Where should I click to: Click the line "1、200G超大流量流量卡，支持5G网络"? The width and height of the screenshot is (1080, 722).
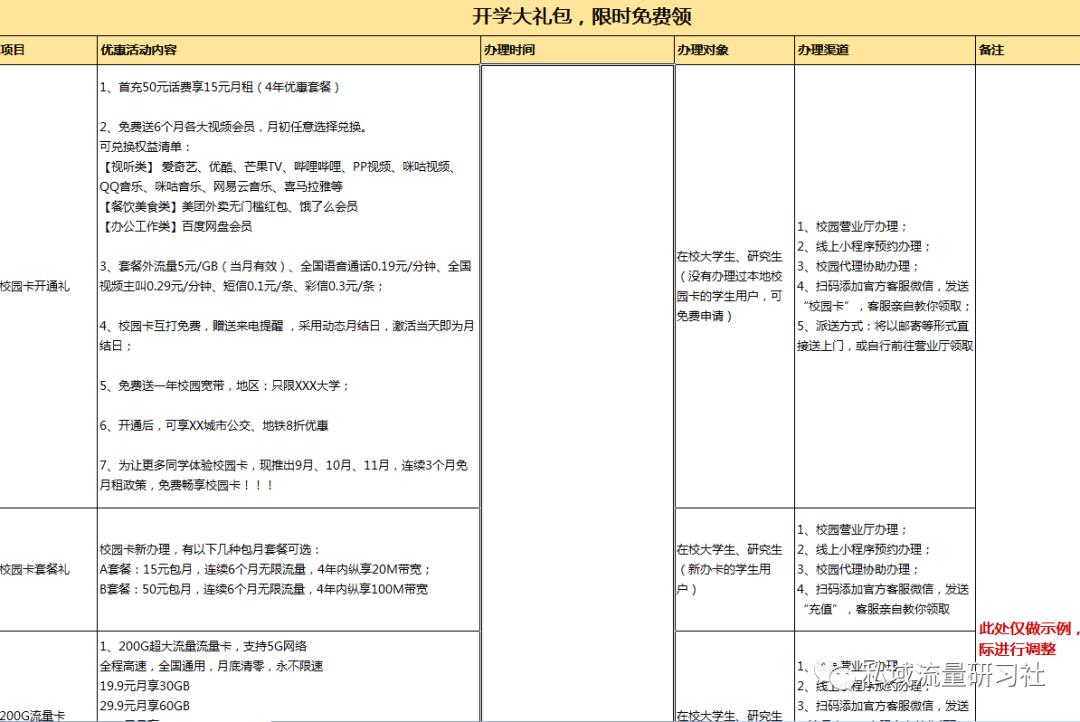coord(203,646)
